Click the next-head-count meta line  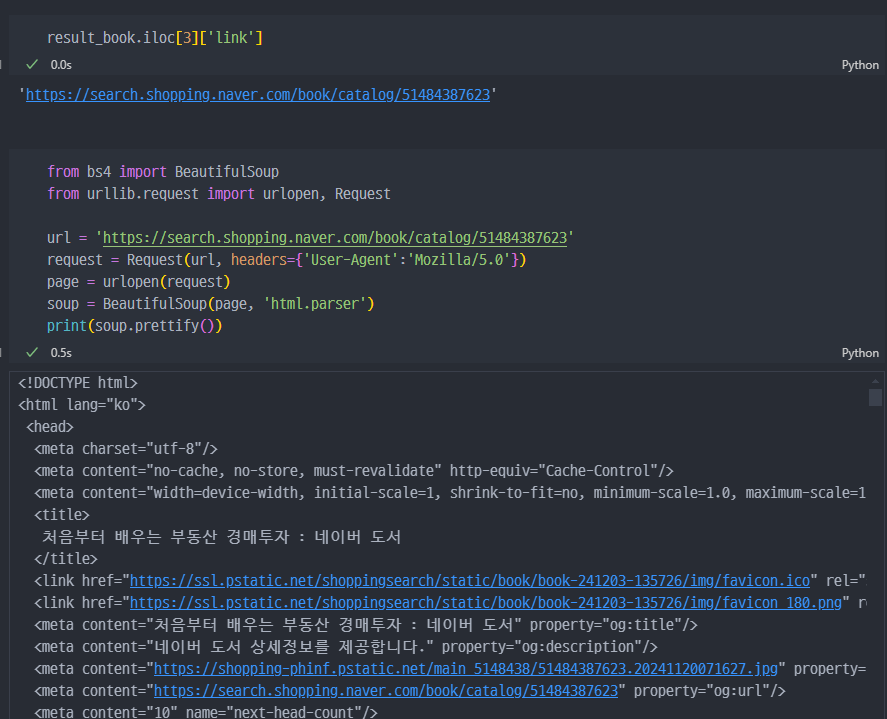205,712
